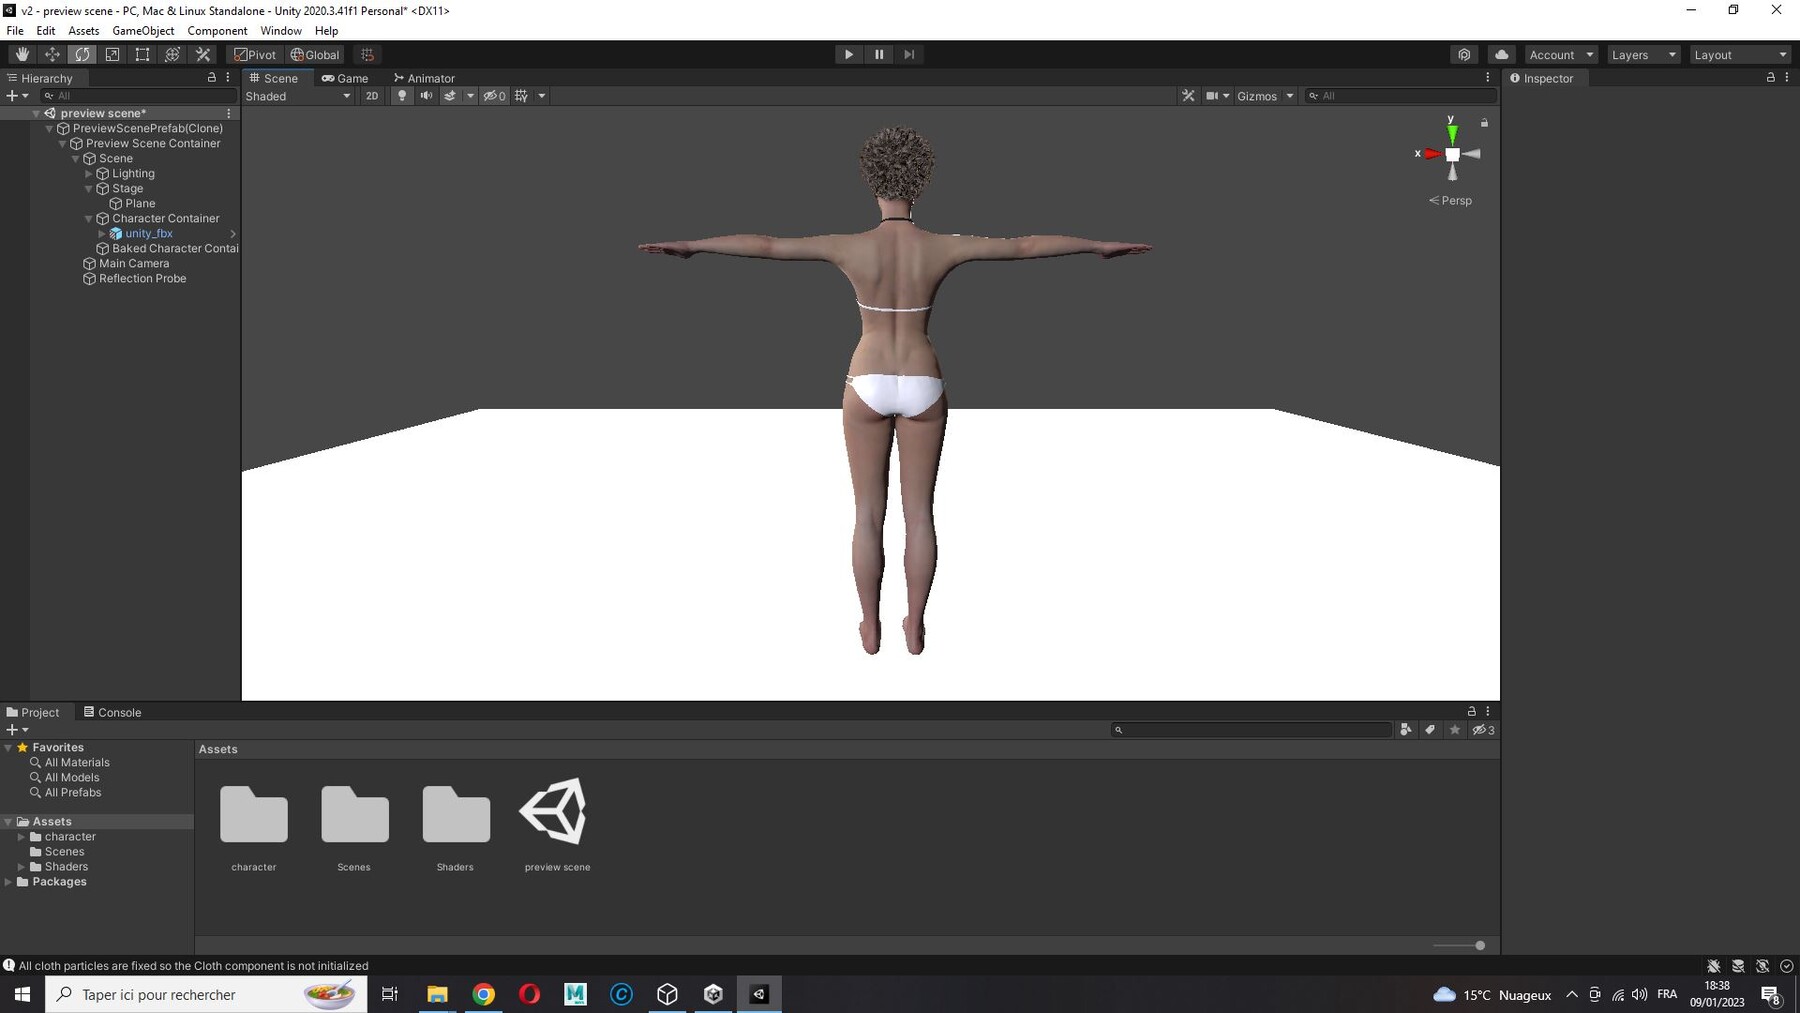Lock the Hierarchy panel

[211, 77]
